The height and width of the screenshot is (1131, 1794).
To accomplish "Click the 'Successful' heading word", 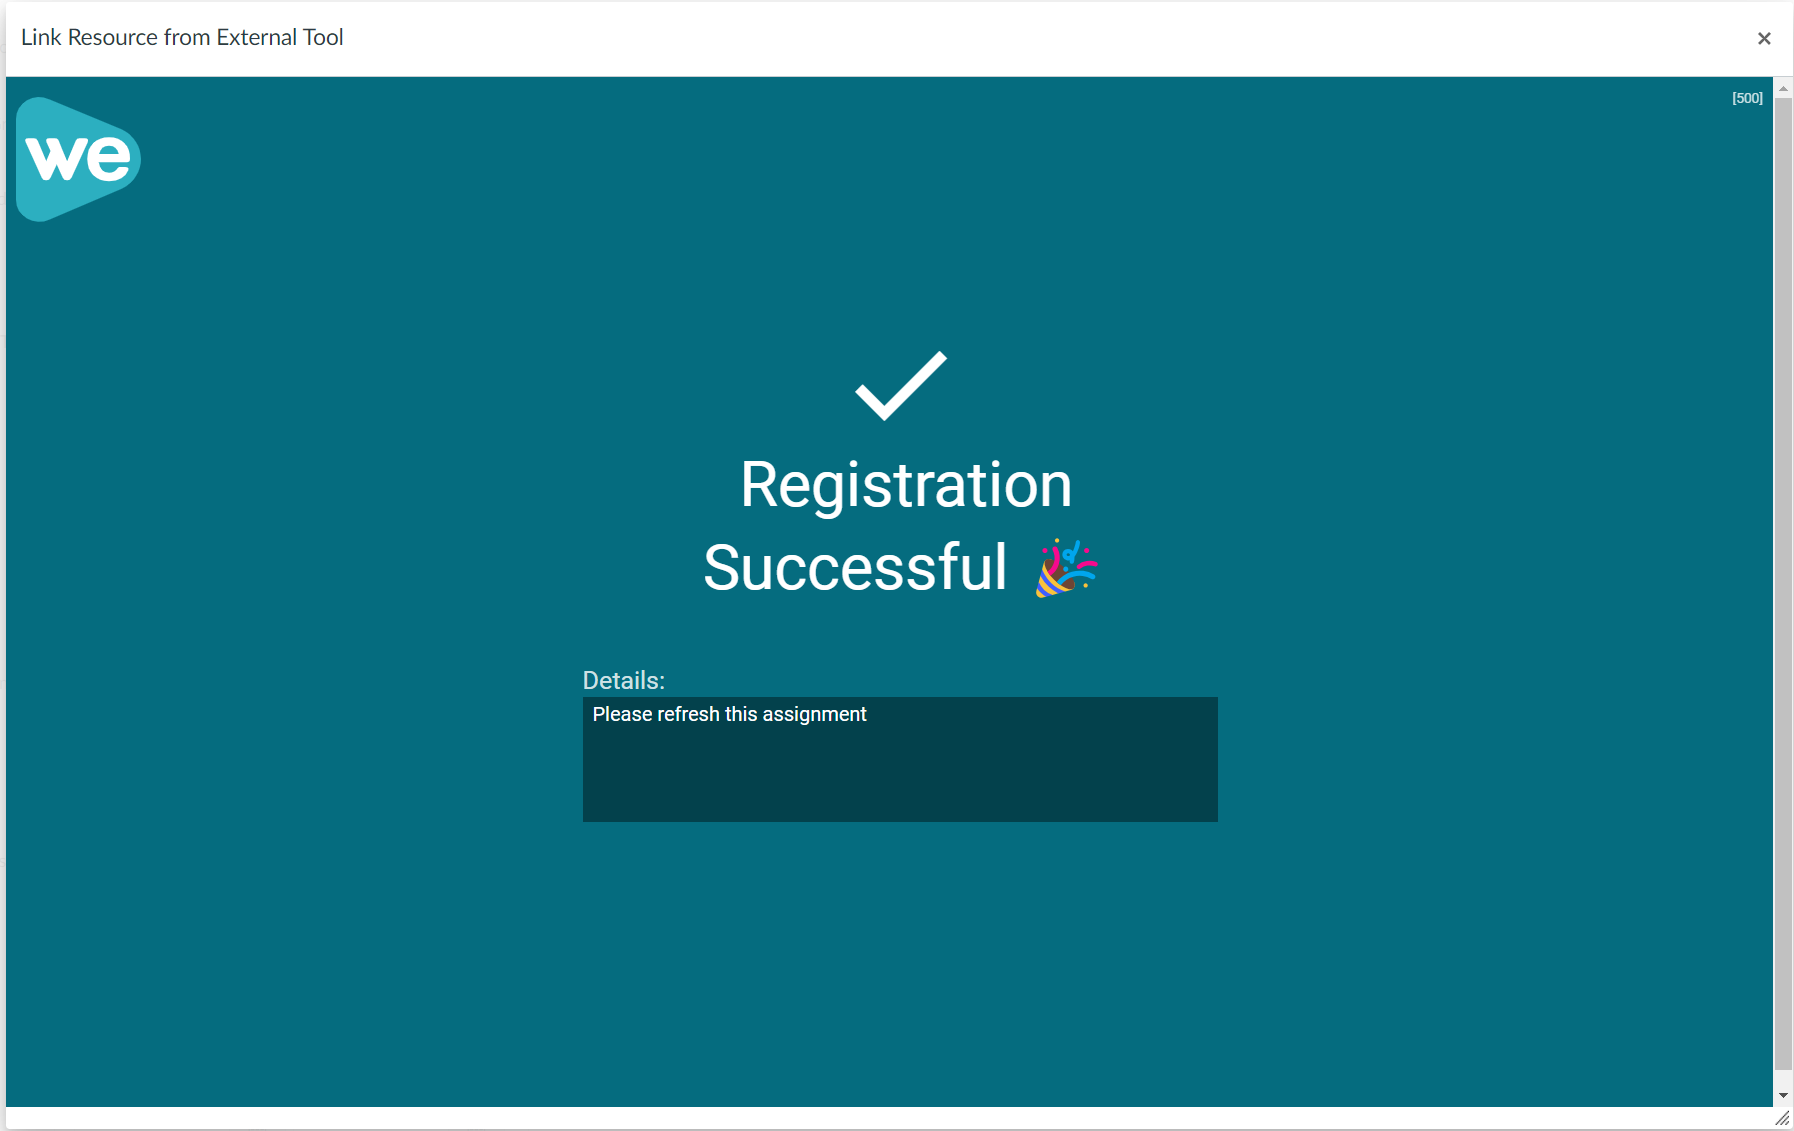I will click(x=855, y=568).
